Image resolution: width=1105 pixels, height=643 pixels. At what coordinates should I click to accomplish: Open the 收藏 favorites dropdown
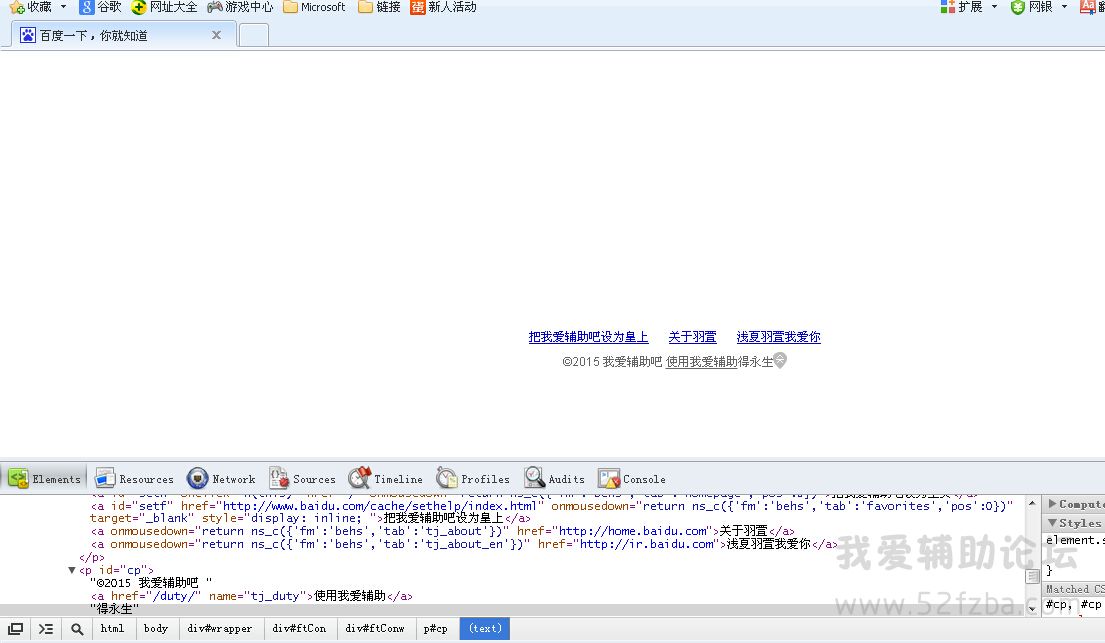tap(63, 7)
